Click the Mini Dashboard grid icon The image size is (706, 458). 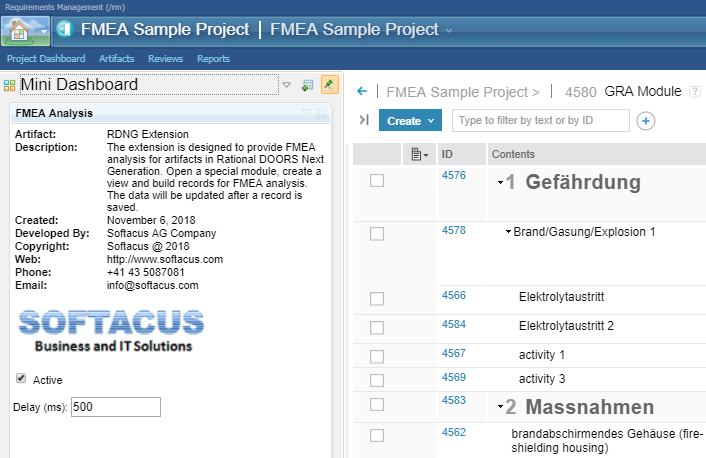click(9, 85)
